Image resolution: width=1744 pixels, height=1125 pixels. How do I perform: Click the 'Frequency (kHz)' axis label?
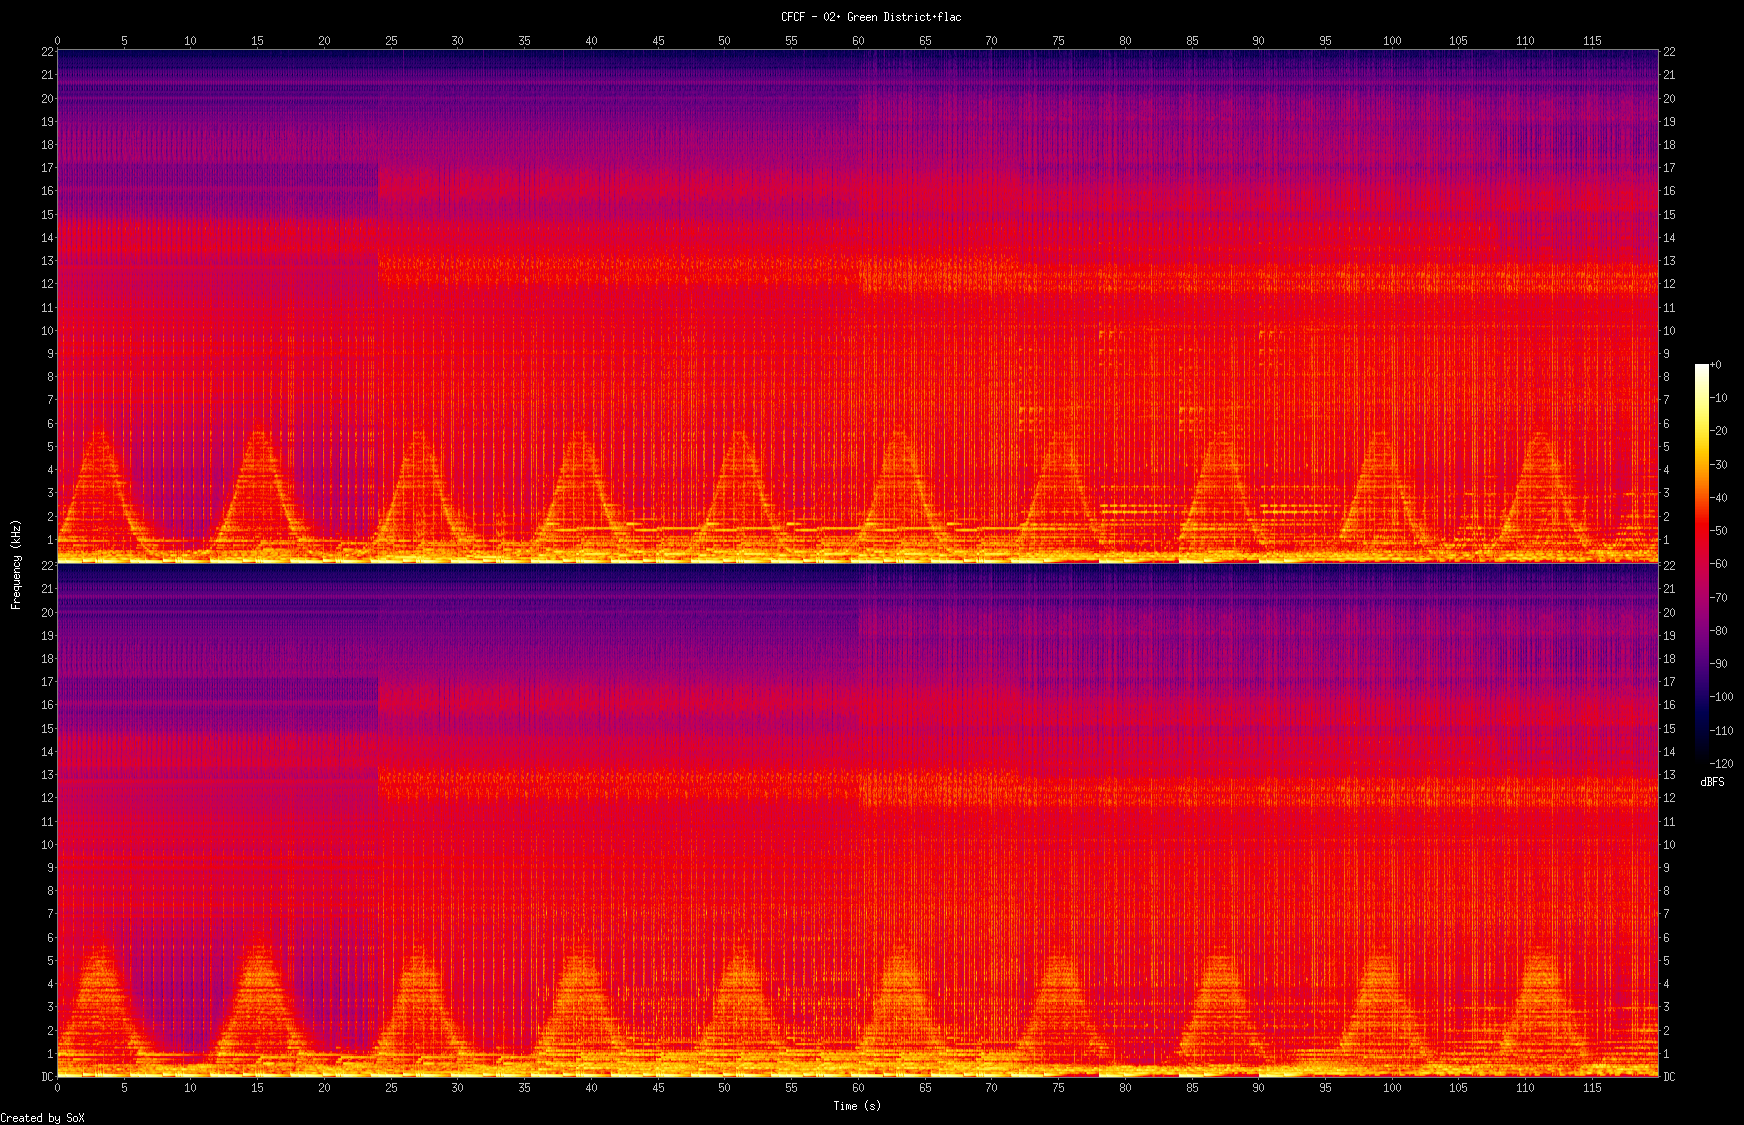pyautogui.click(x=16, y=564)
